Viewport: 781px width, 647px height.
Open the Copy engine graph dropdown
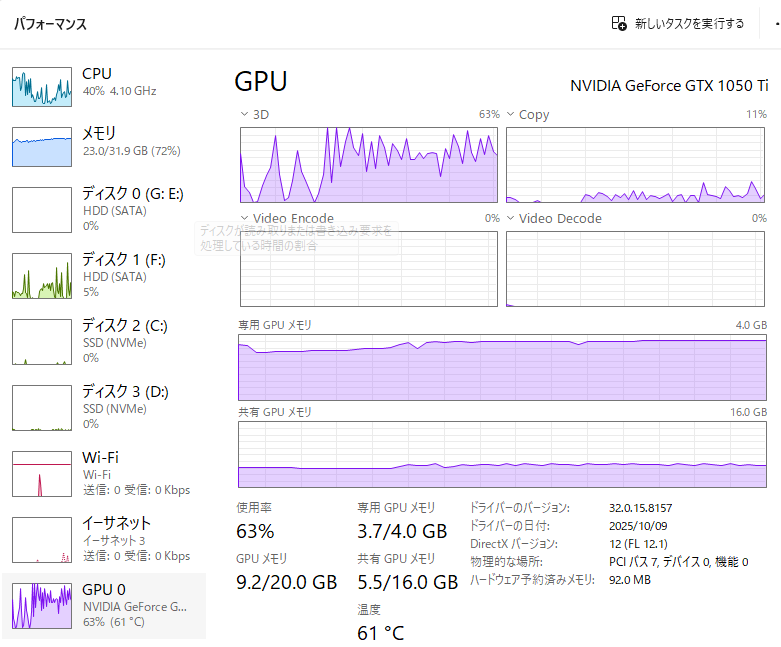coord(511,115)
